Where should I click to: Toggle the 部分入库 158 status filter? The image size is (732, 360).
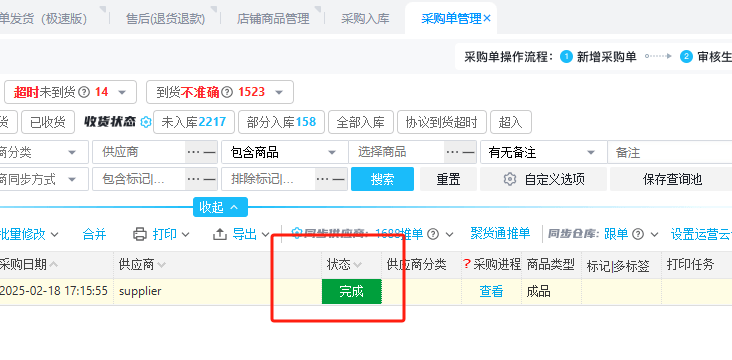pos(282,122)
